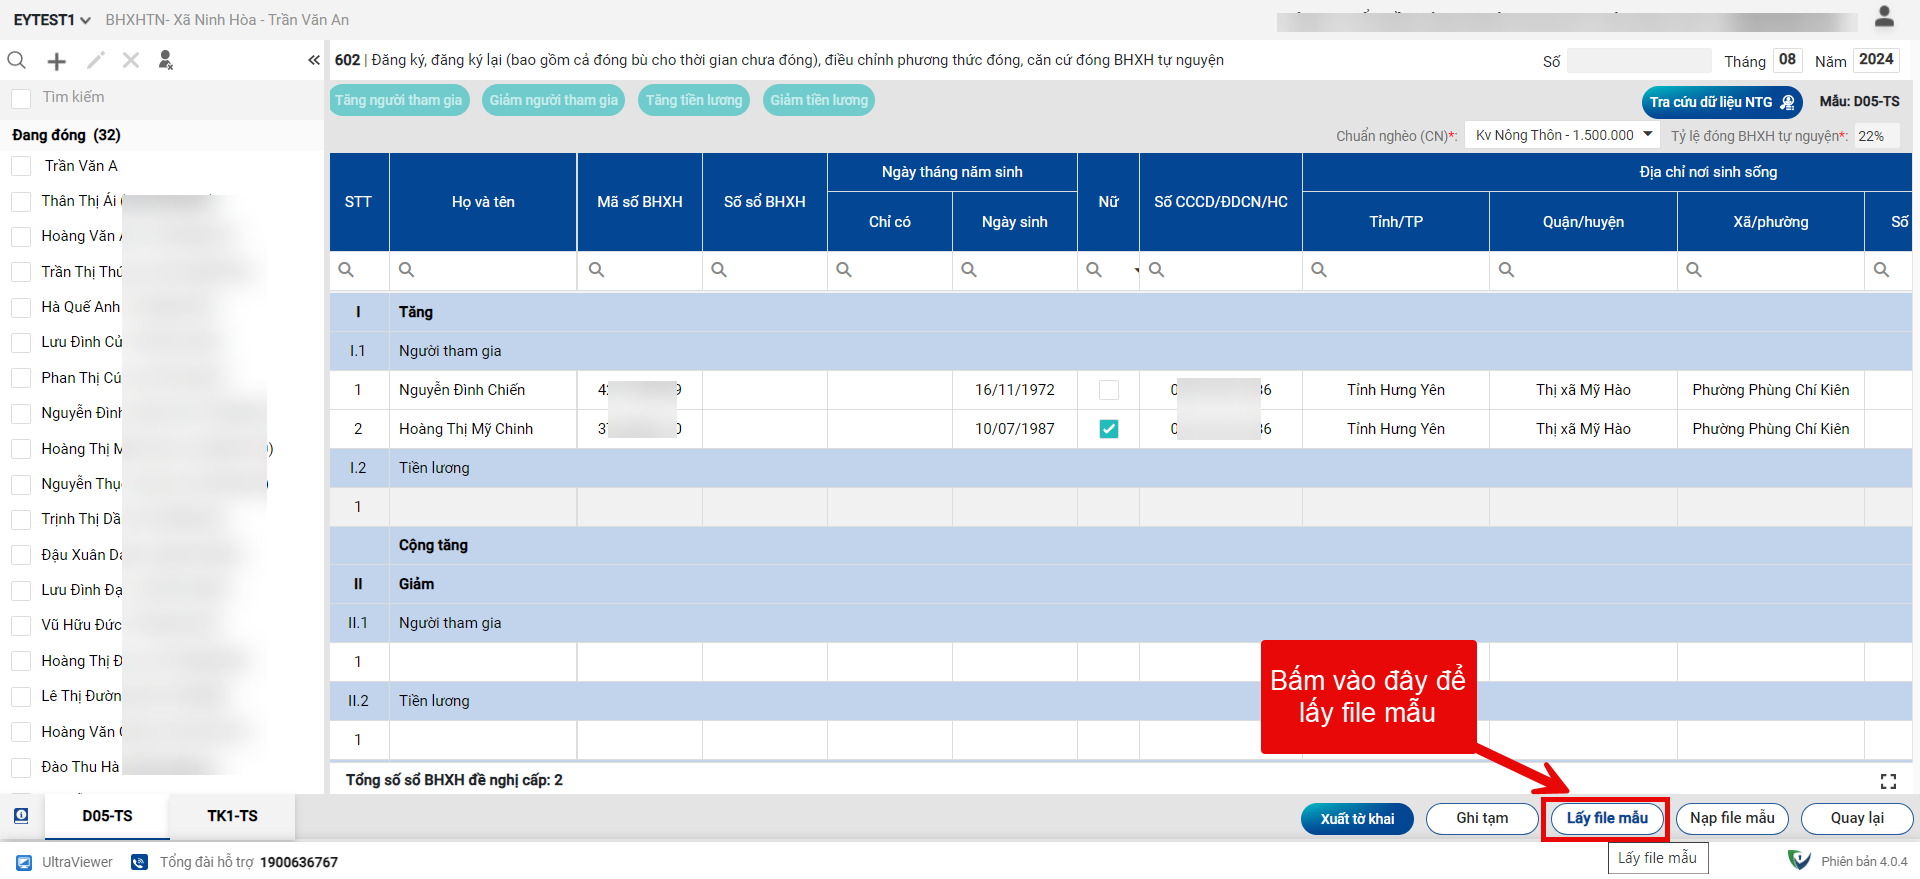
Task: Switch to the TK1-TS tab
Action: pos(232,816)
